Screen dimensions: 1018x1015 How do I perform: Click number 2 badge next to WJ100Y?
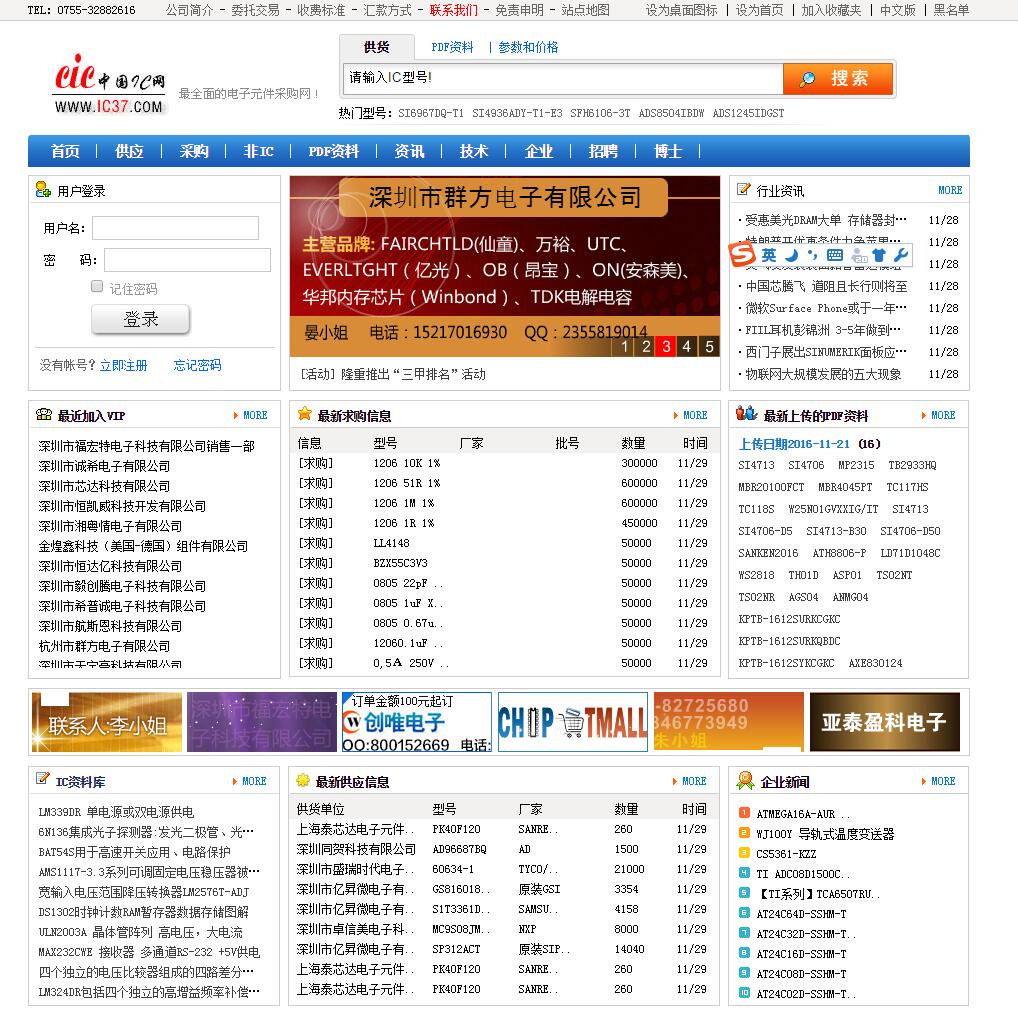[744, 833]
